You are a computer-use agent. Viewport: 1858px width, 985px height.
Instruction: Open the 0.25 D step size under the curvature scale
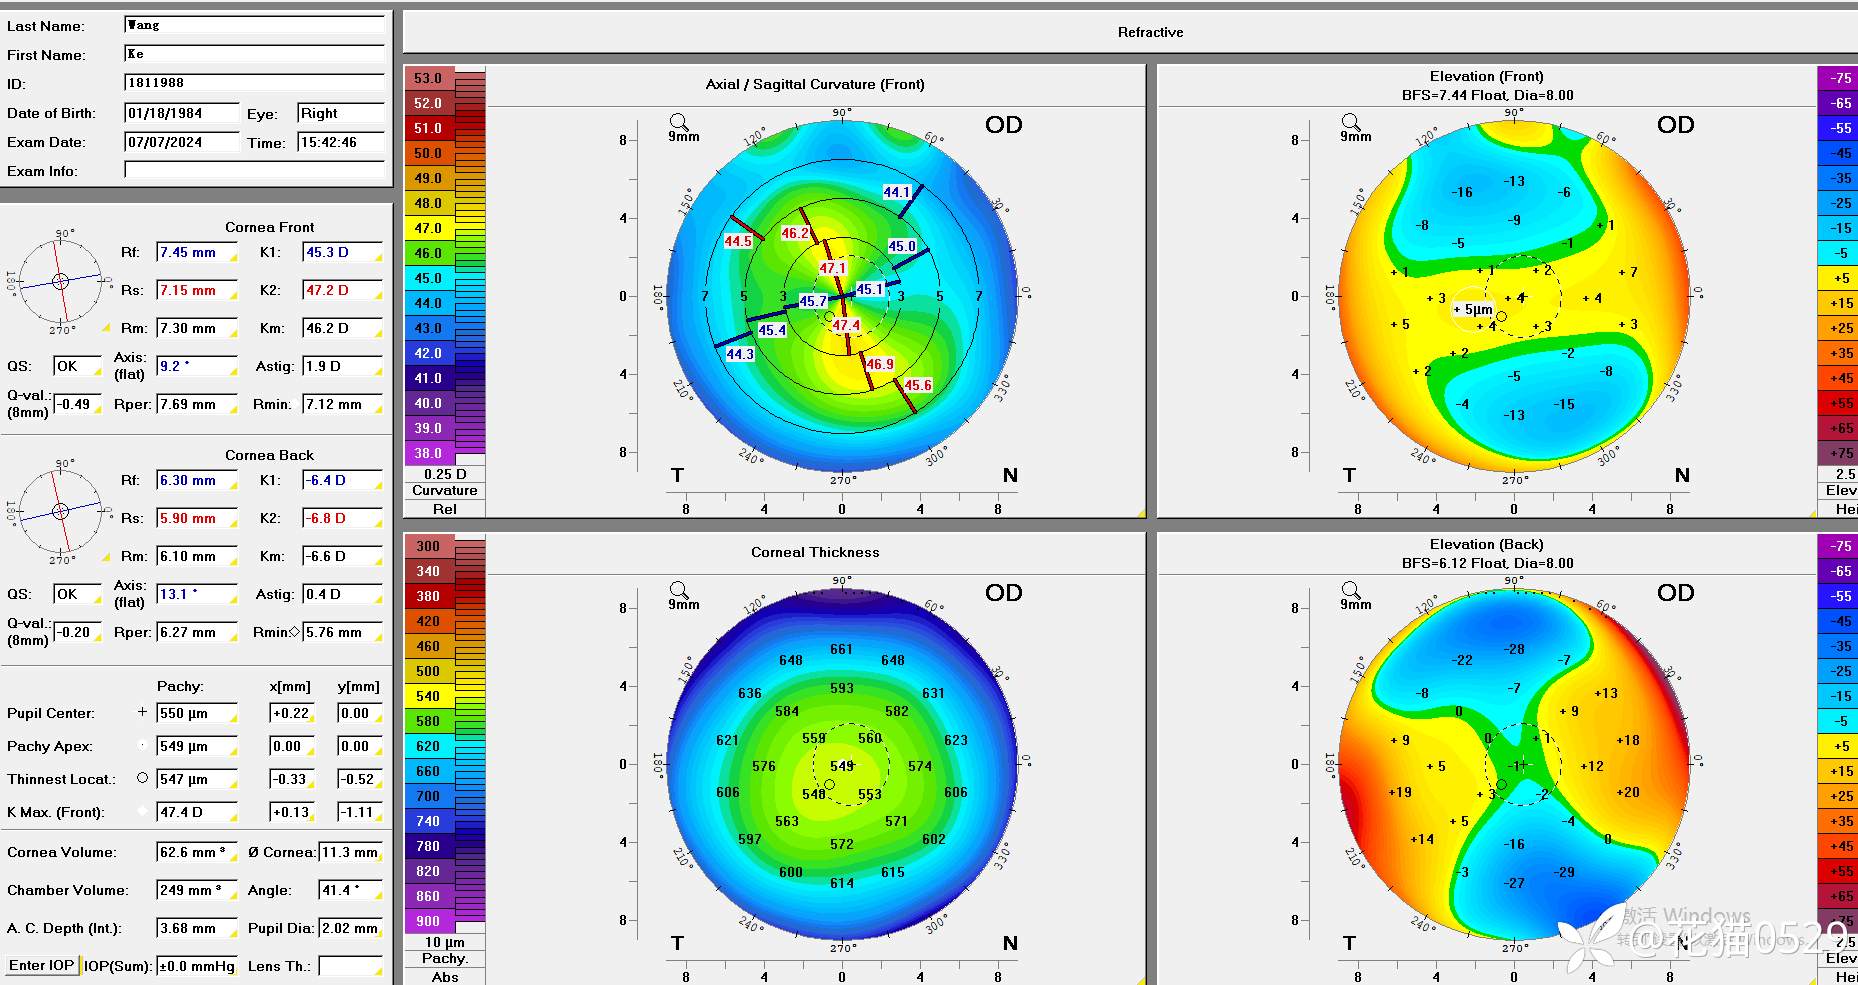(x=444, y=474)
